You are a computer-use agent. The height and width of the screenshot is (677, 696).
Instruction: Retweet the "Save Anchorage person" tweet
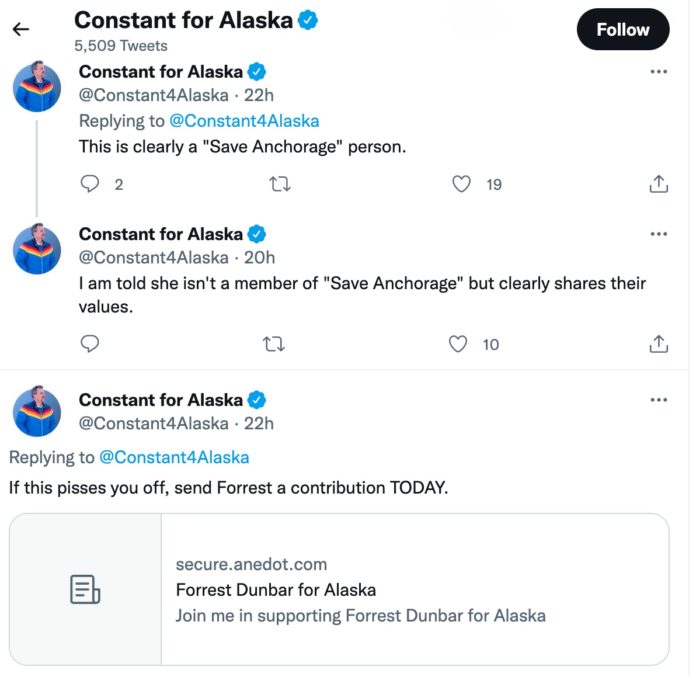click(281, 184)
